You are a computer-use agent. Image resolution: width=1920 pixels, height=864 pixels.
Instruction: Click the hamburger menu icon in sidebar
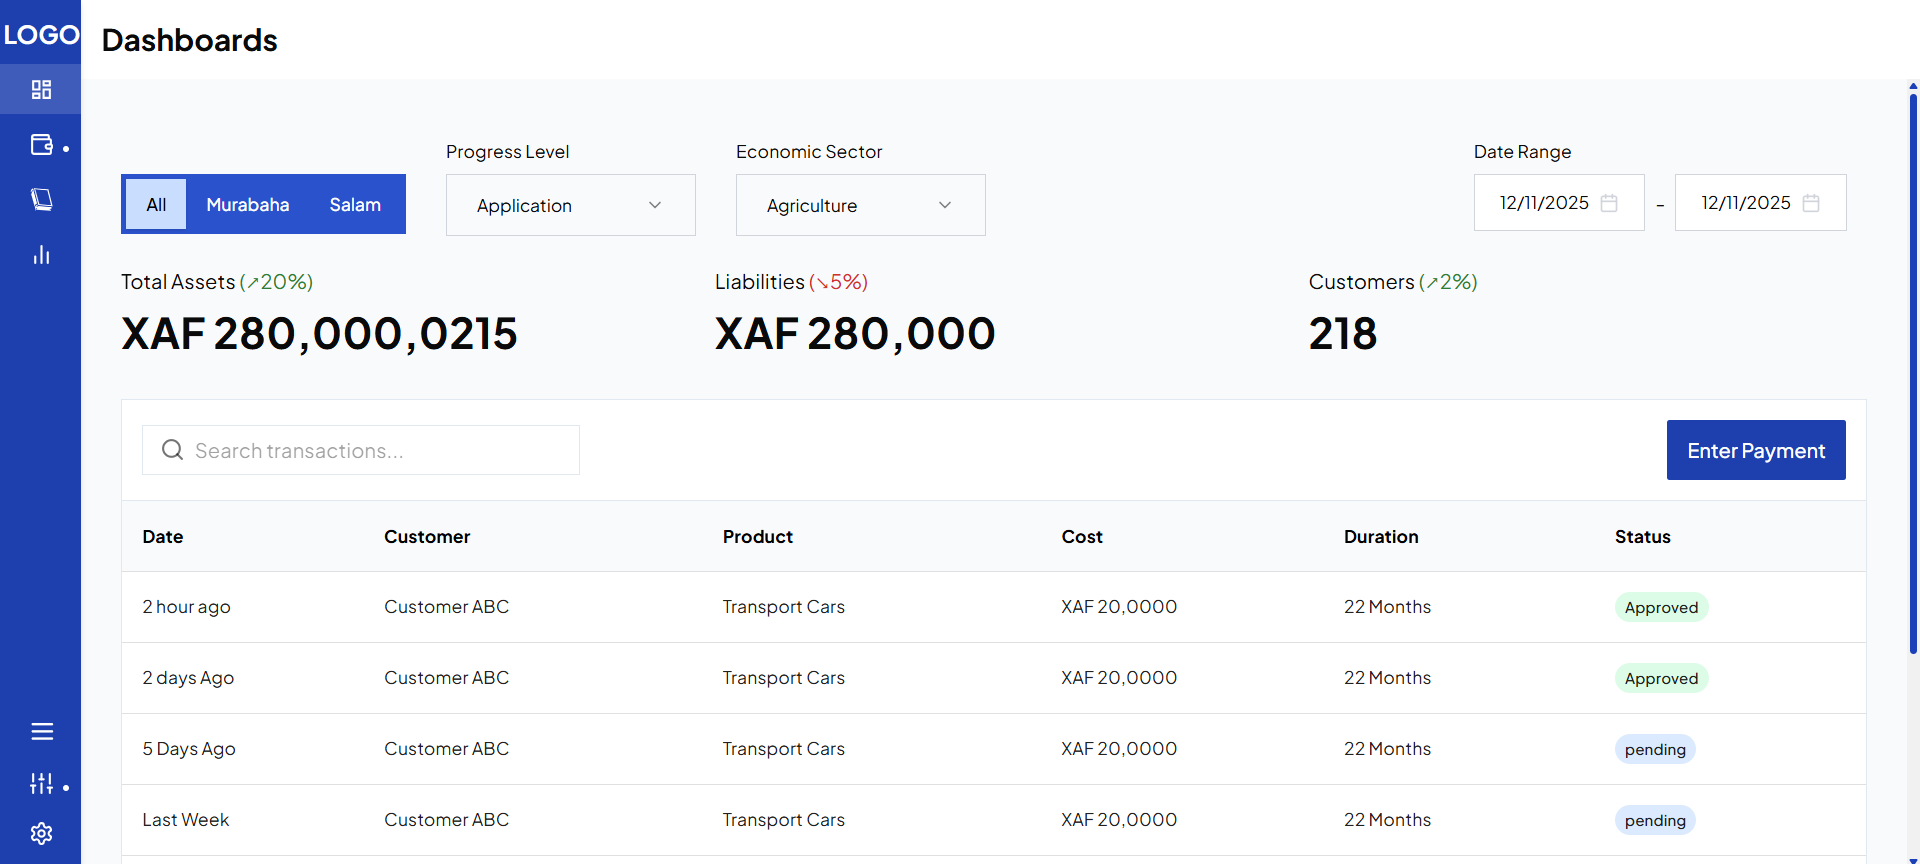coord(42,732)
